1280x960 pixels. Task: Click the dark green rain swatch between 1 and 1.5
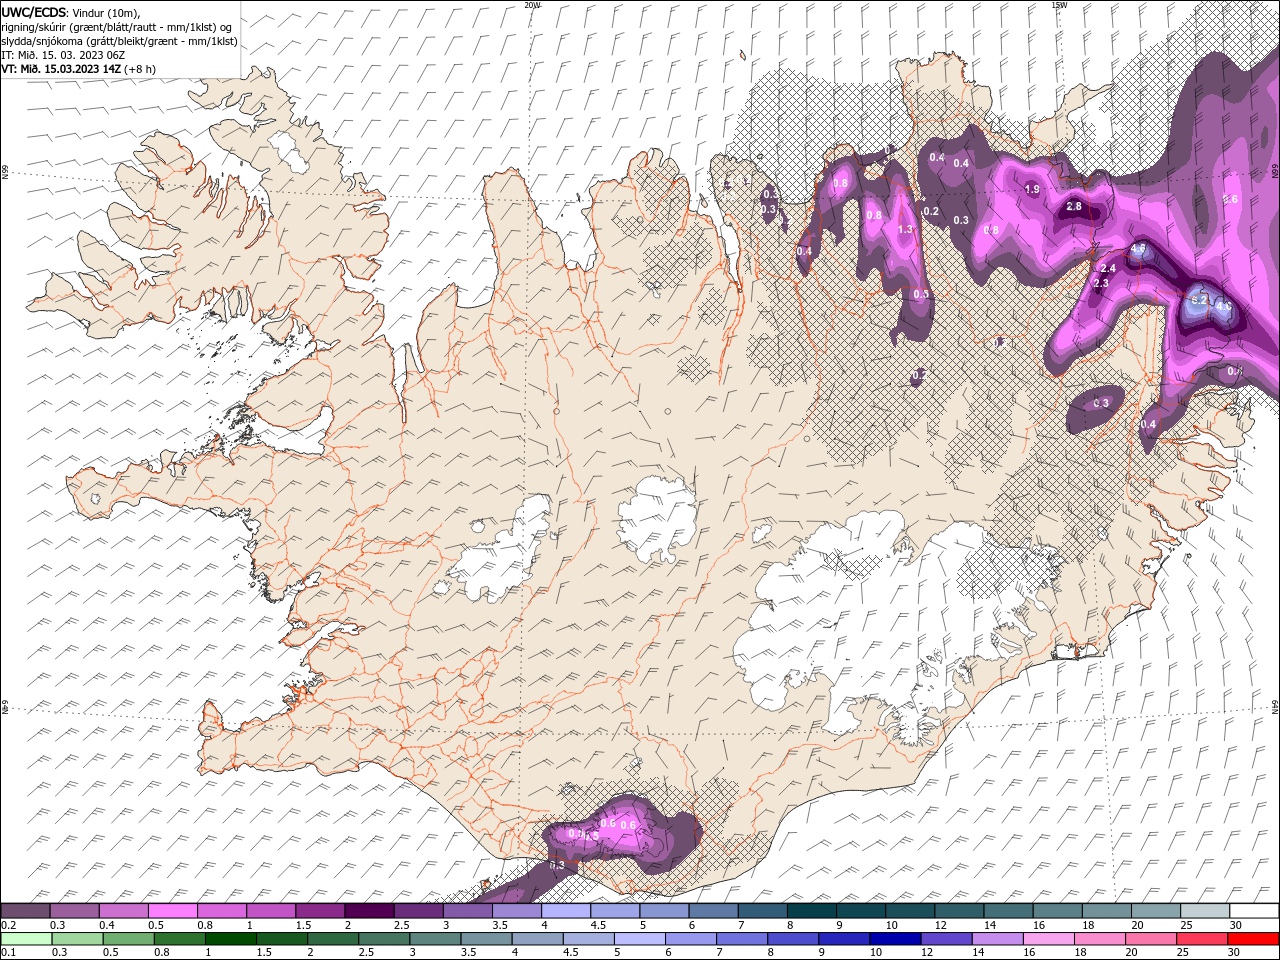(x=231, y=939)
